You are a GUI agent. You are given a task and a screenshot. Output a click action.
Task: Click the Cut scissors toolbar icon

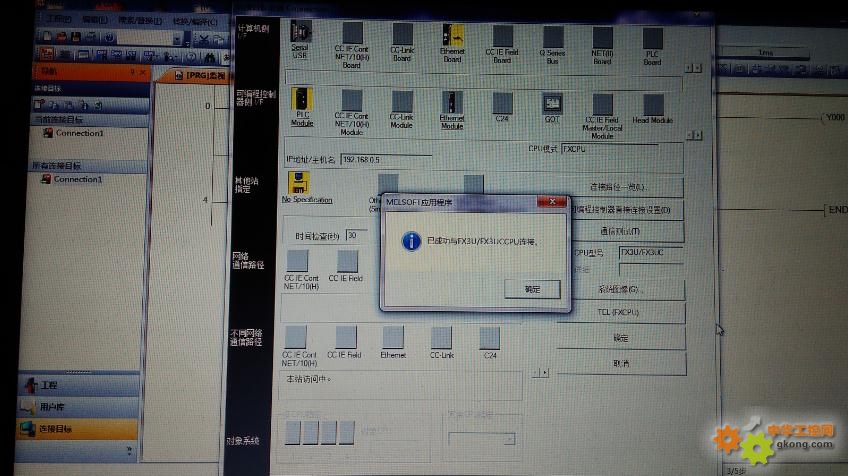click(x=203, y=39)
